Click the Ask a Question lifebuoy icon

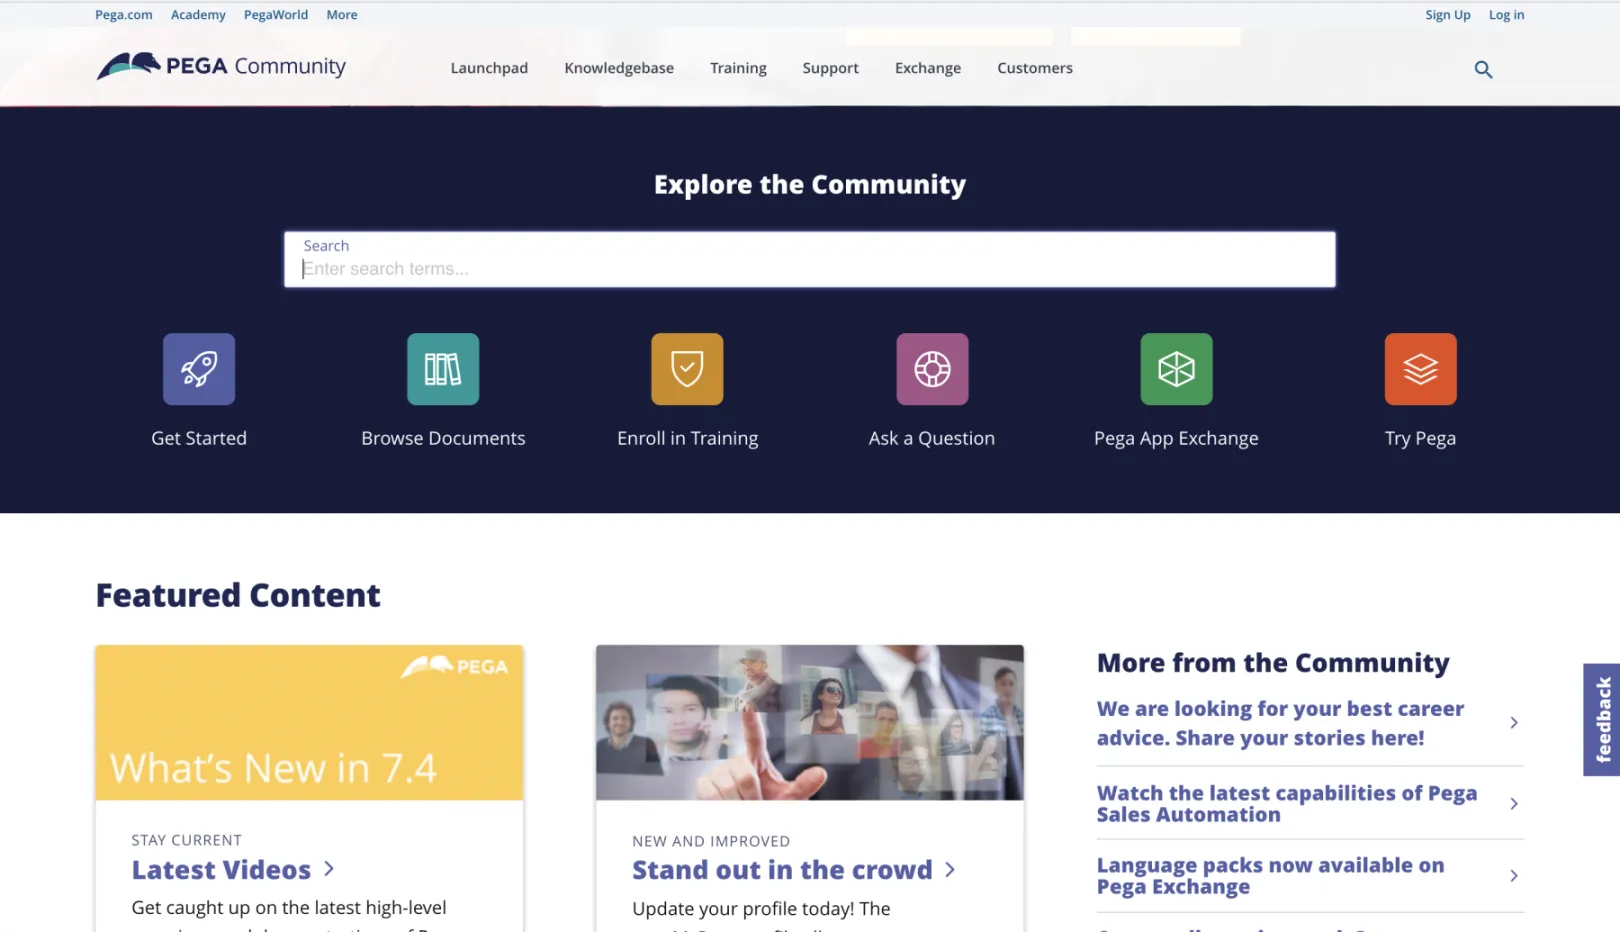[932, 369]
